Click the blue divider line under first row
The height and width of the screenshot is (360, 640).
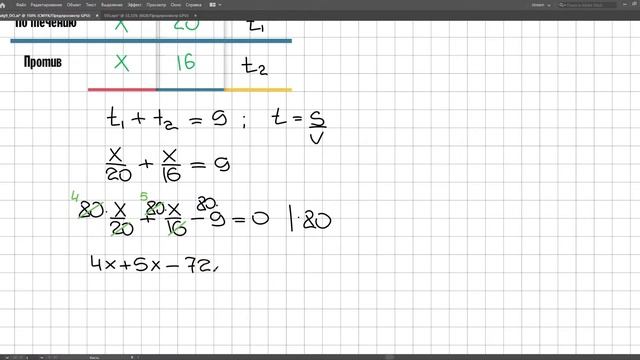tap(151, 41)
